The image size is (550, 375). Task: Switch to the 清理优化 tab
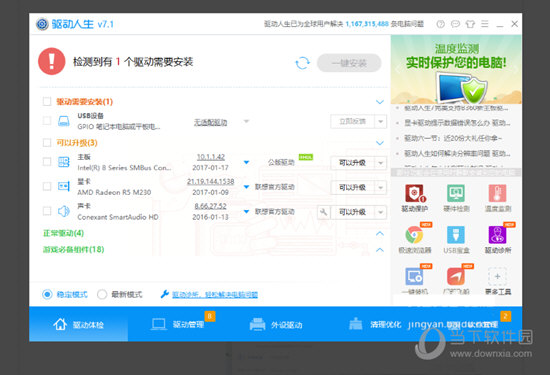[375, 324]
